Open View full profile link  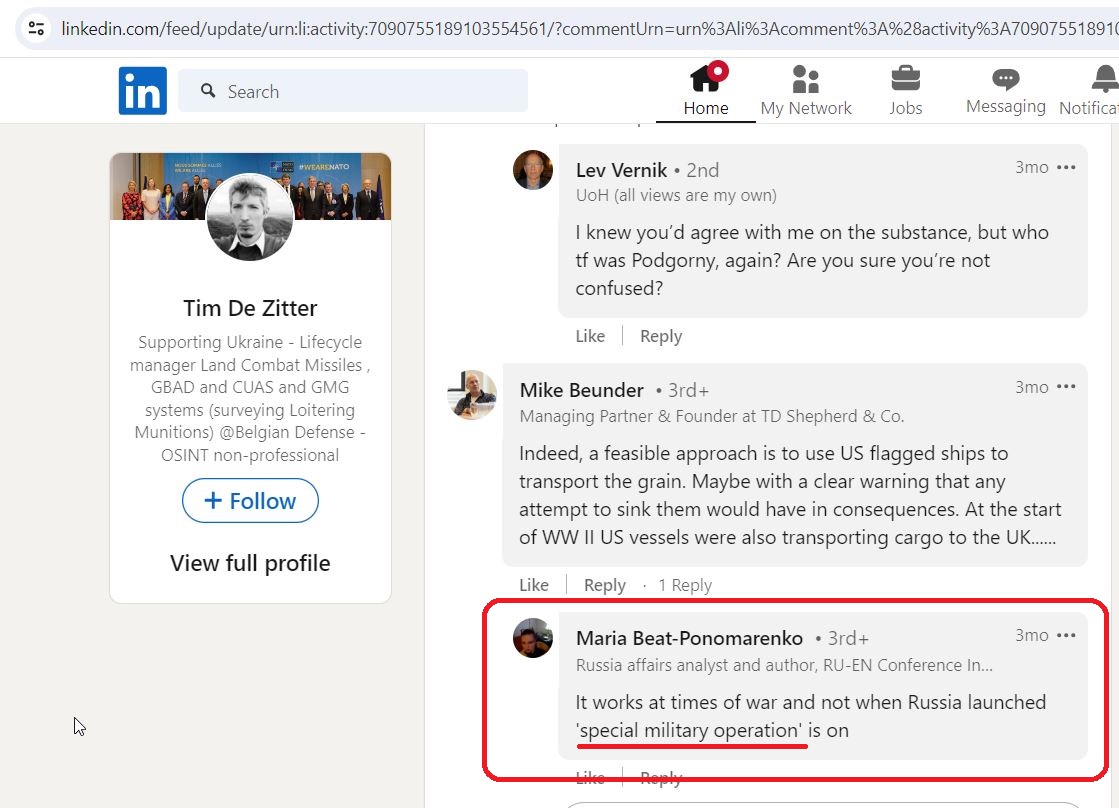(x=250, y=563)
